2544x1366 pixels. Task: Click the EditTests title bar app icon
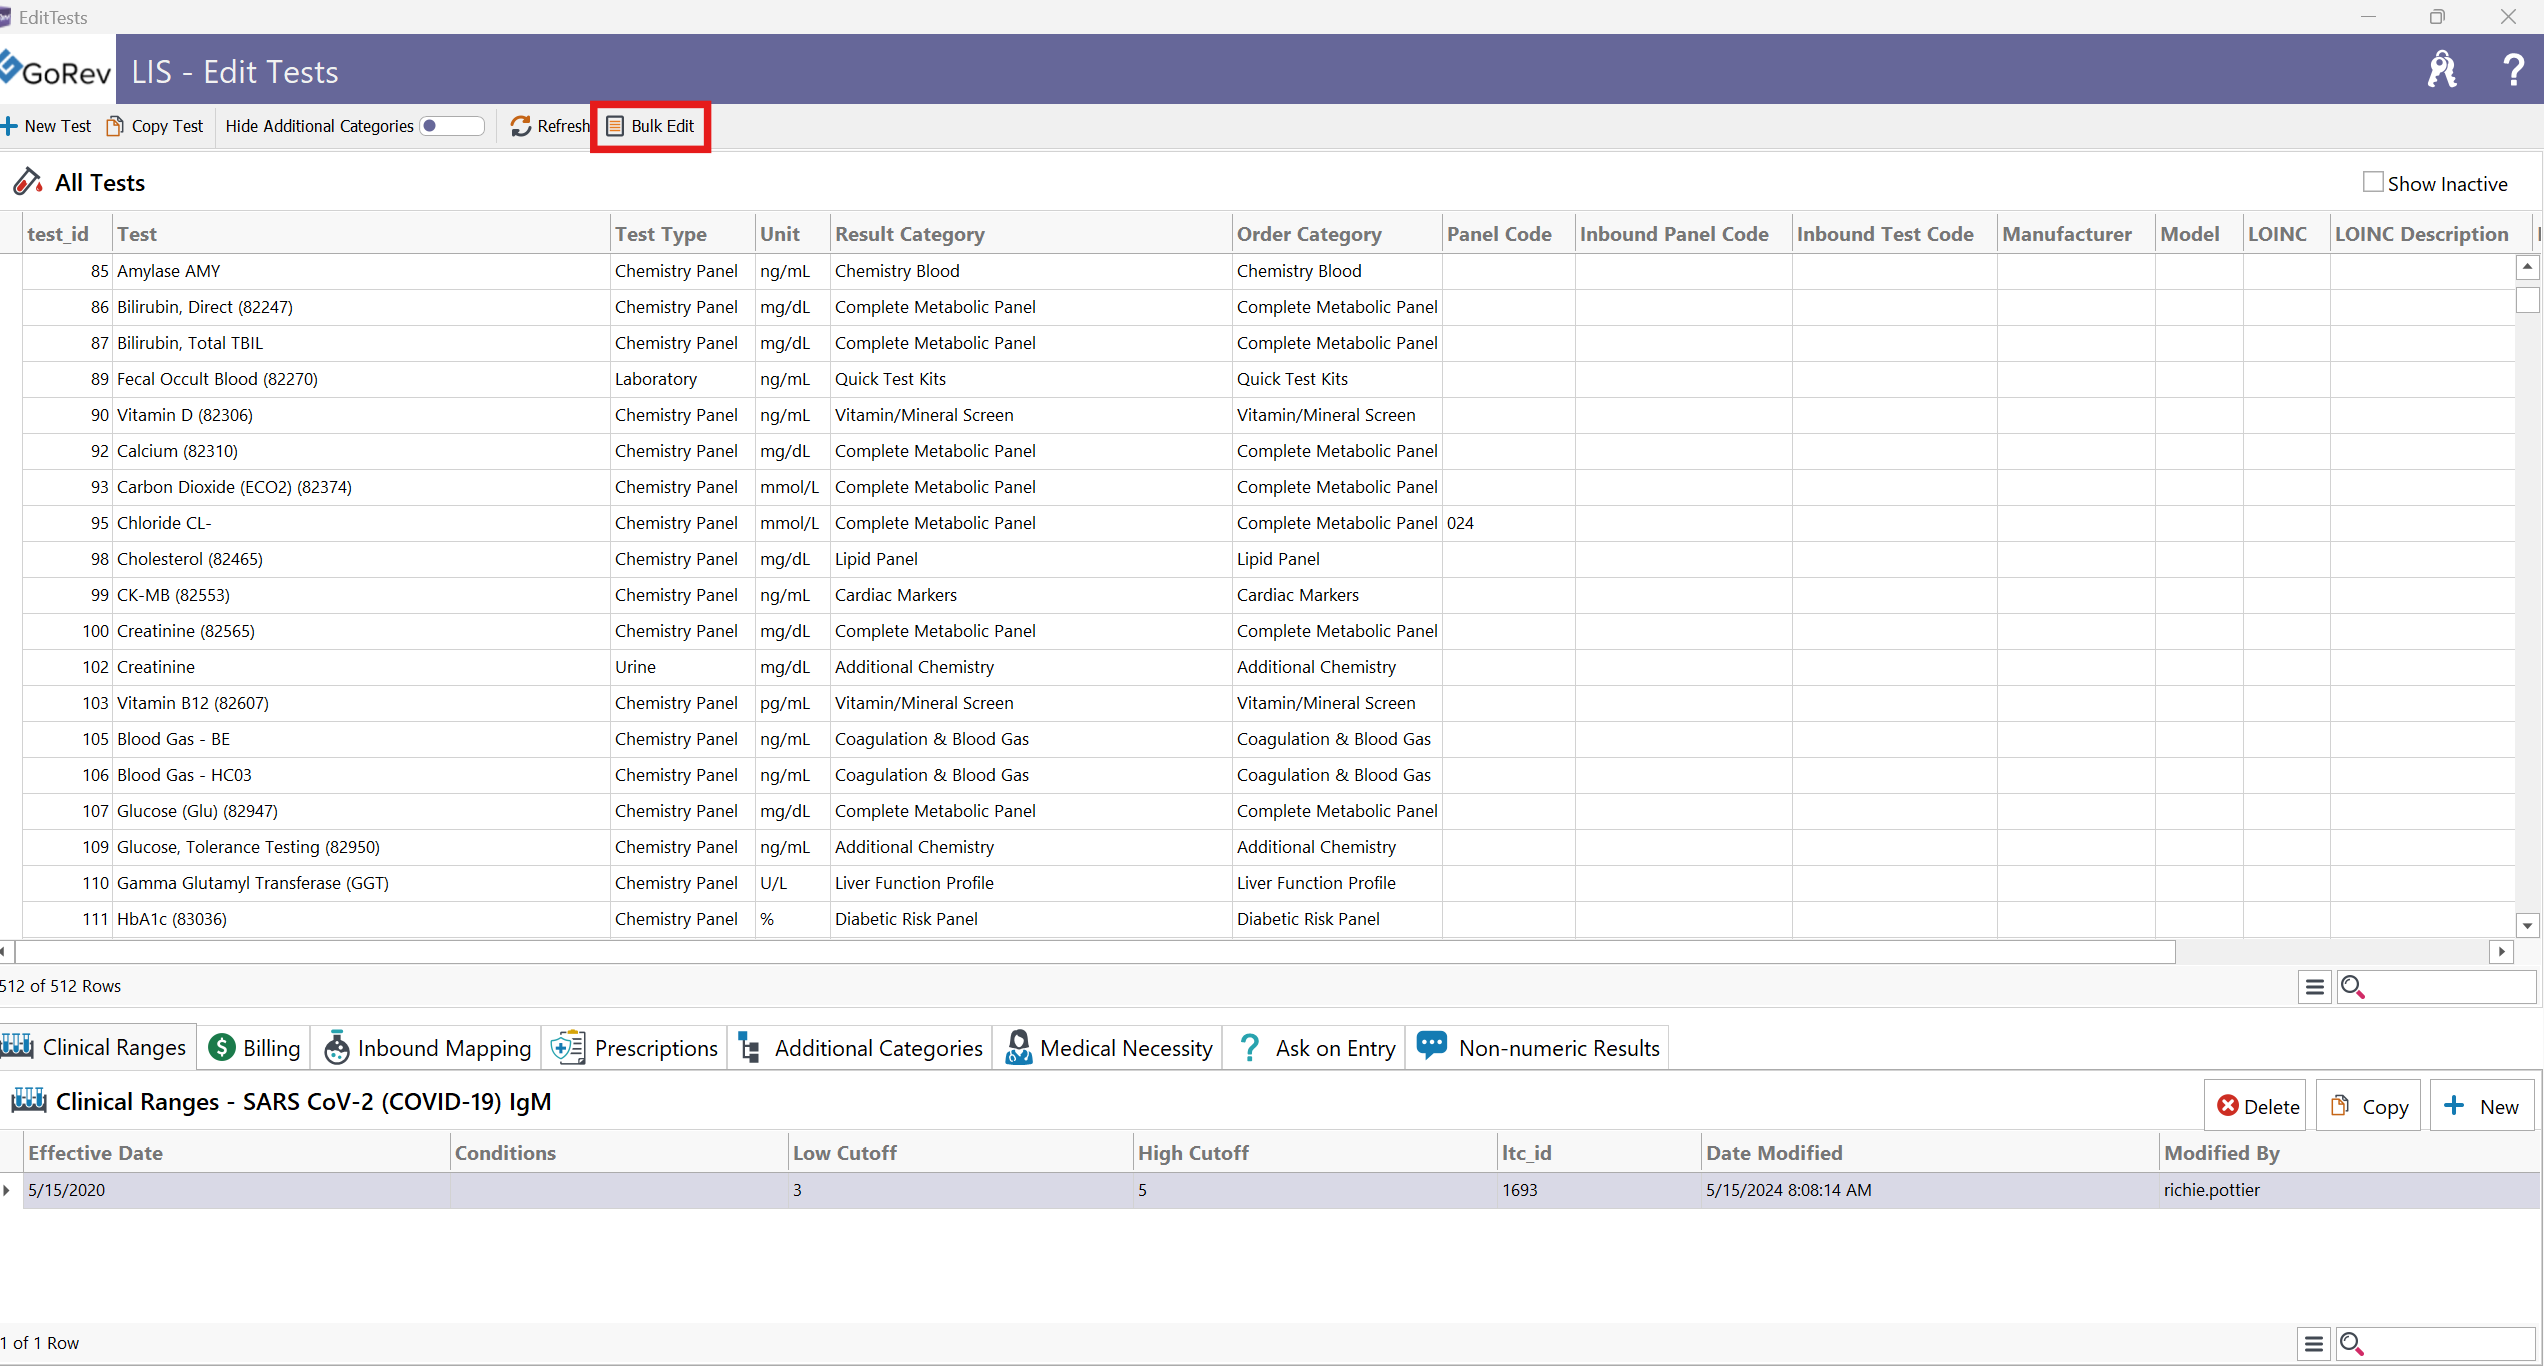[5, 17]
